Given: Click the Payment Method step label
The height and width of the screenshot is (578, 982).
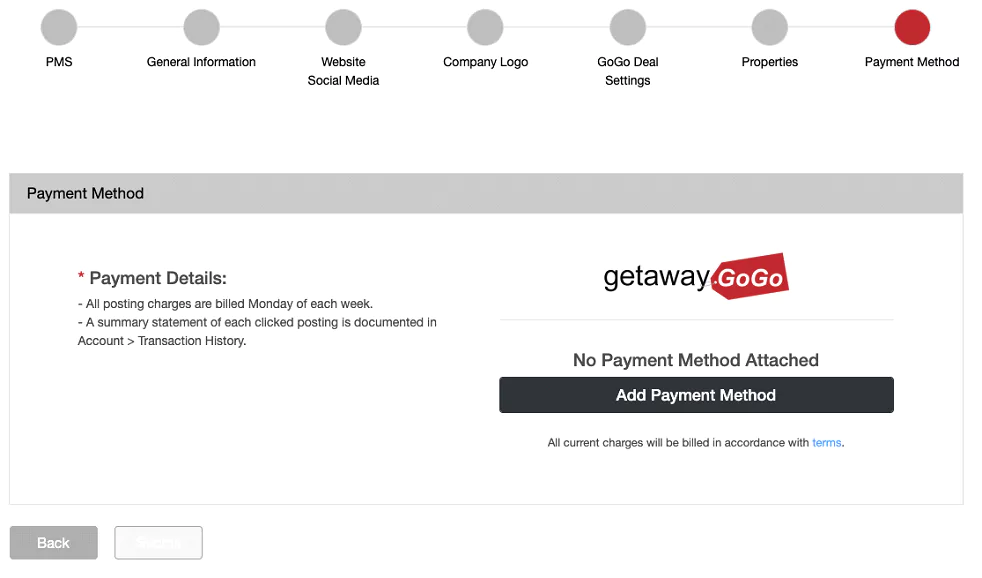Looking at the screenshot, I should (x=912, y=62).
